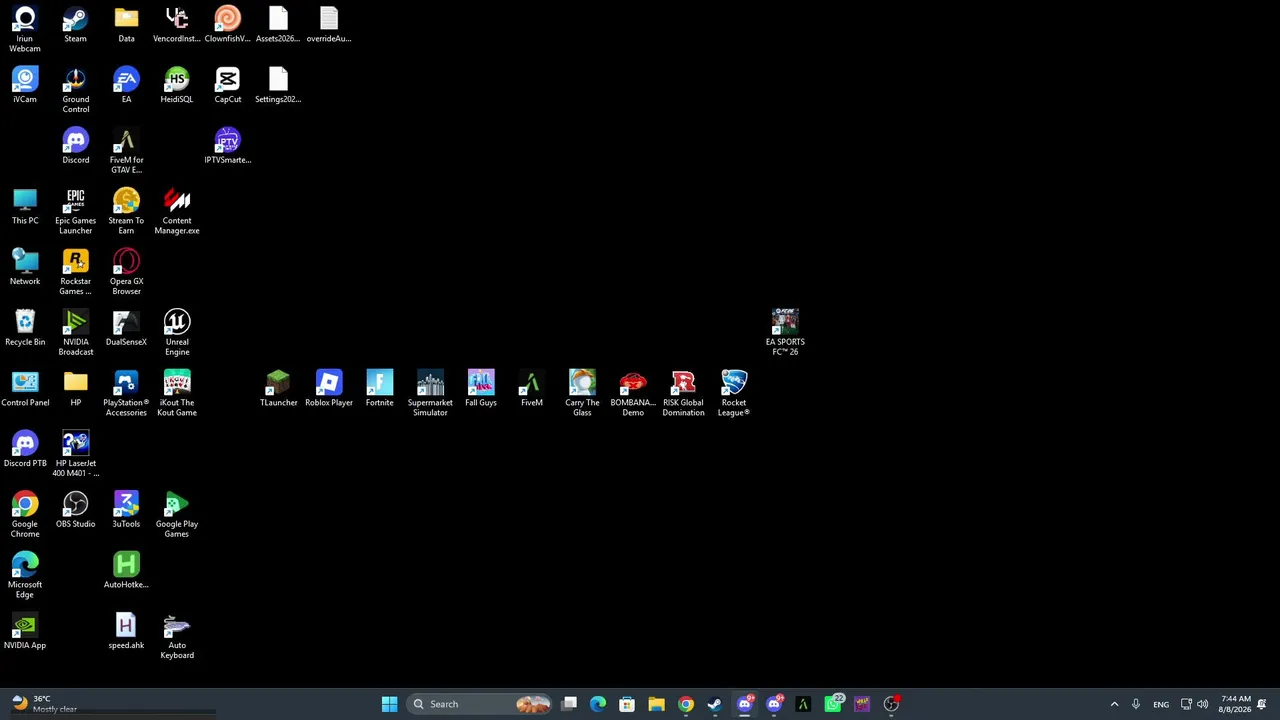1280x720 pixels.
Task: Select the HeidiSQL desktop shortcut
Action: tap(177, 86)
